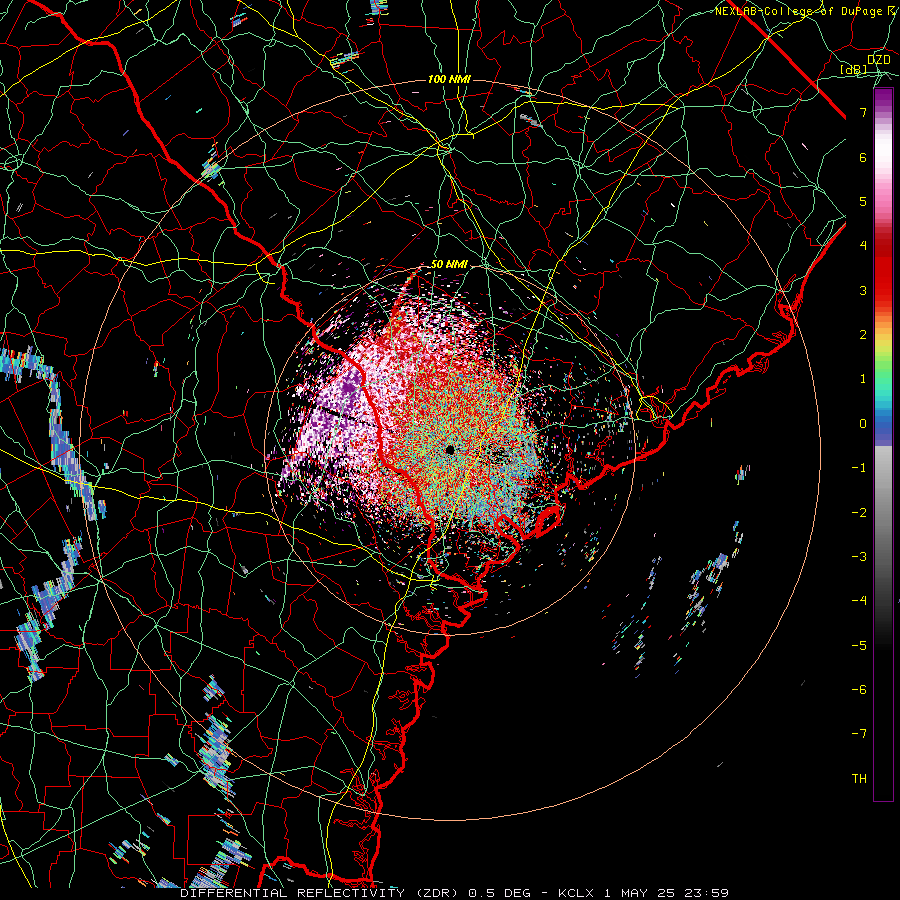The image size is (900, 900).
Task: Click the 1 value on the color scale
Action: [863, 379]
